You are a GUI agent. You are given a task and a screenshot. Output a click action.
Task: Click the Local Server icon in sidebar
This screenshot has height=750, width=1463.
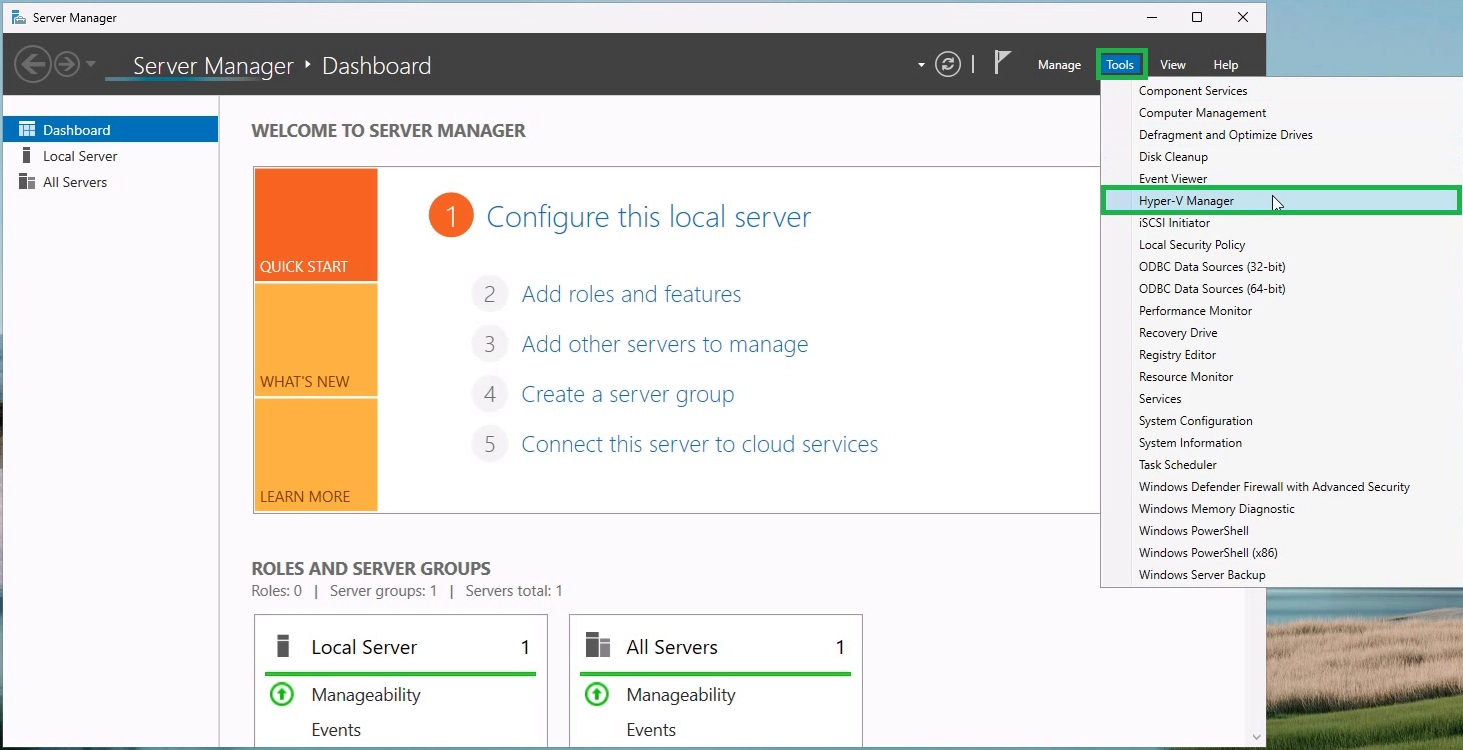(27, 156)
